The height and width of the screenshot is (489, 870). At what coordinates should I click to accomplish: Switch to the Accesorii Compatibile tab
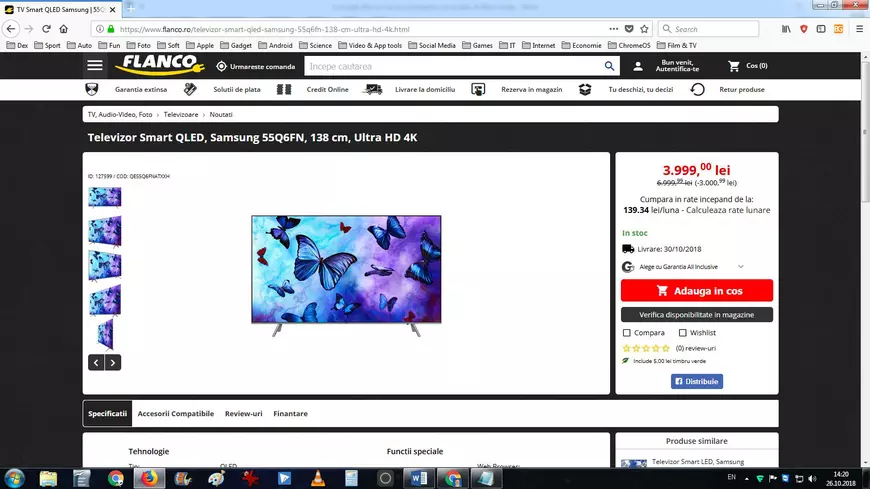pos(175,414)
